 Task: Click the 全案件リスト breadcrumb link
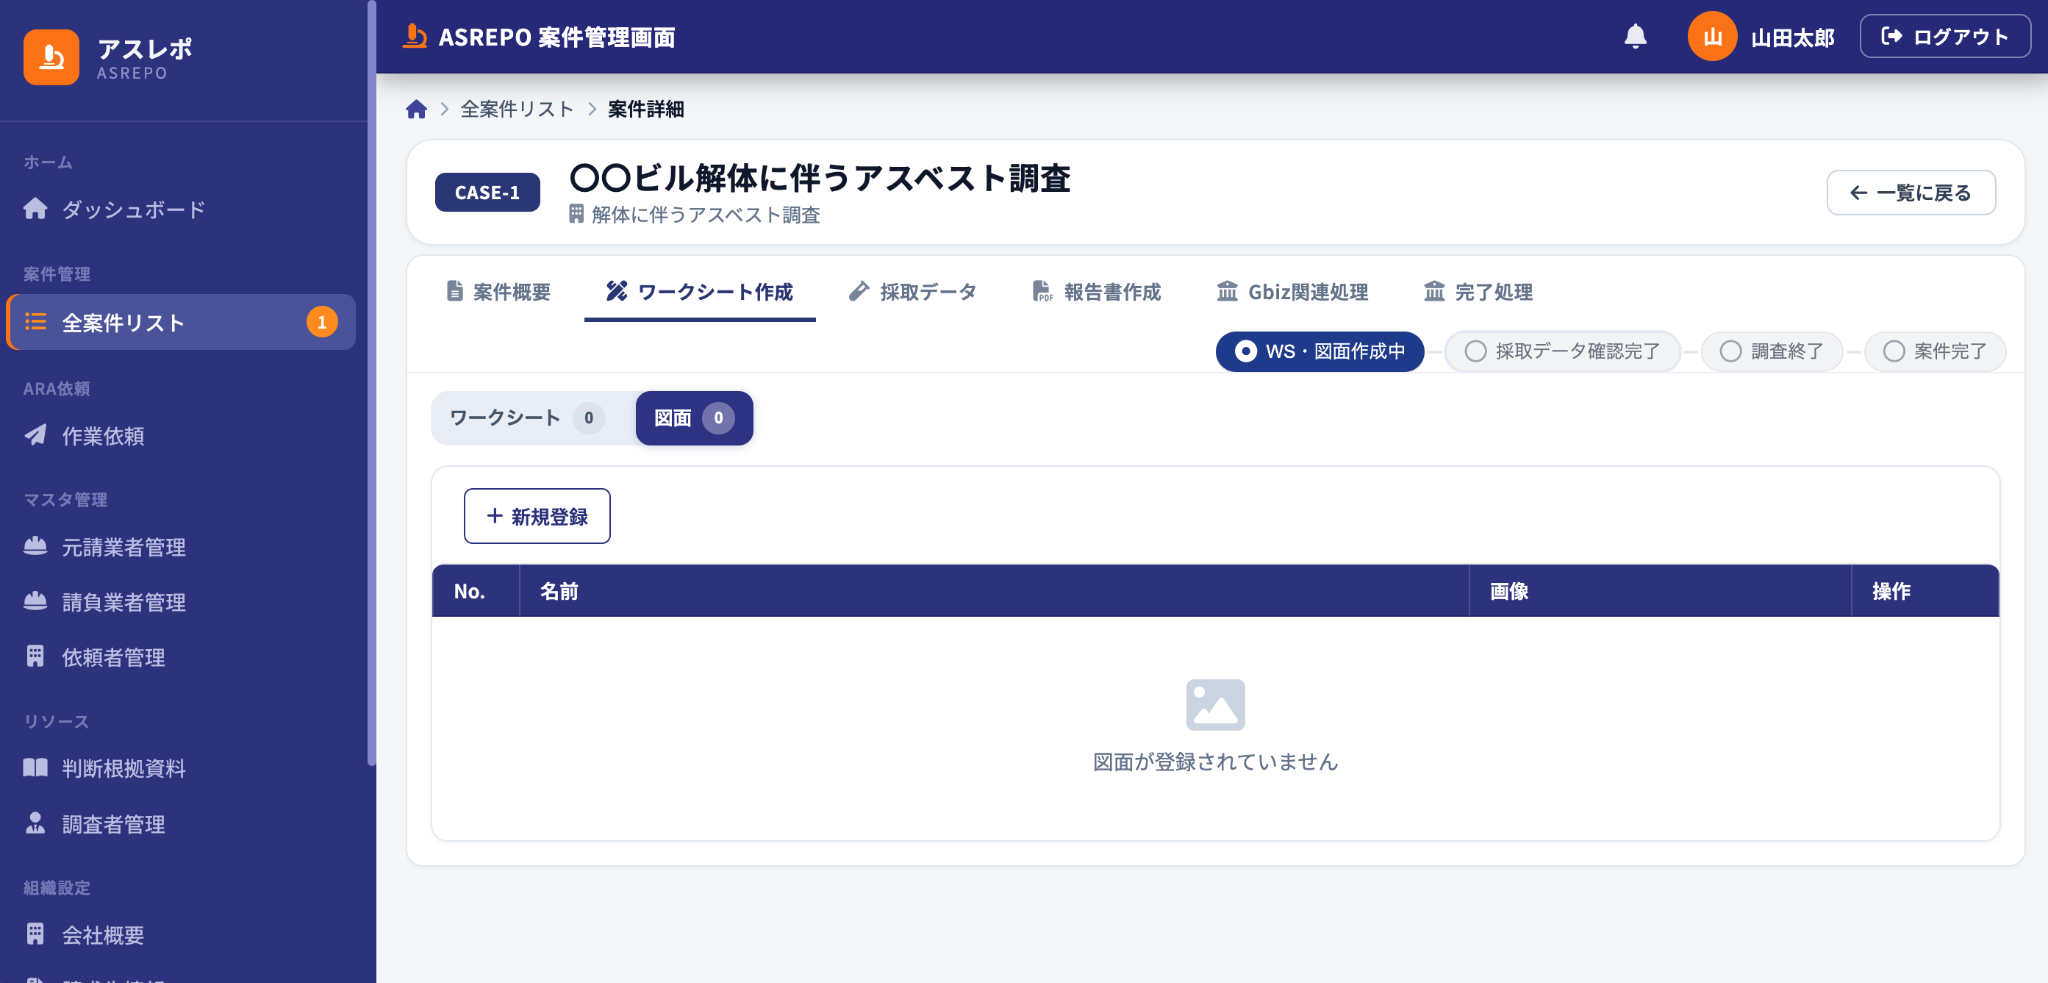pyautogui.click(x=517, y=109)
